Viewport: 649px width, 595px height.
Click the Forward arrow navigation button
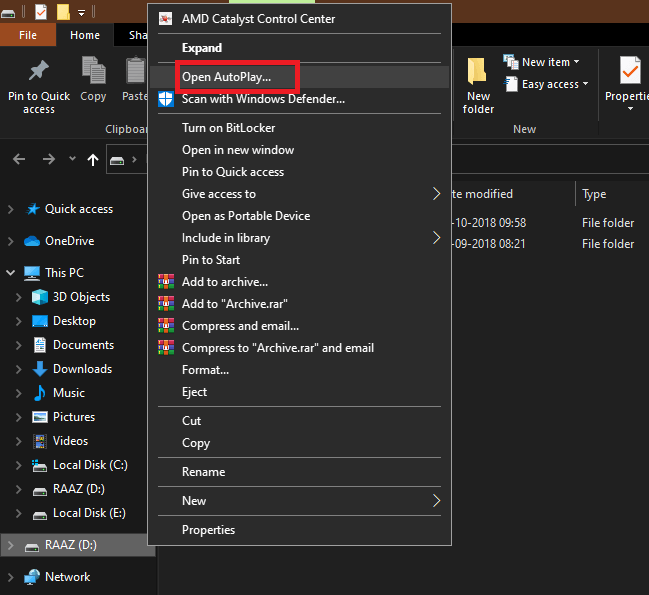[x=49, y=159]
